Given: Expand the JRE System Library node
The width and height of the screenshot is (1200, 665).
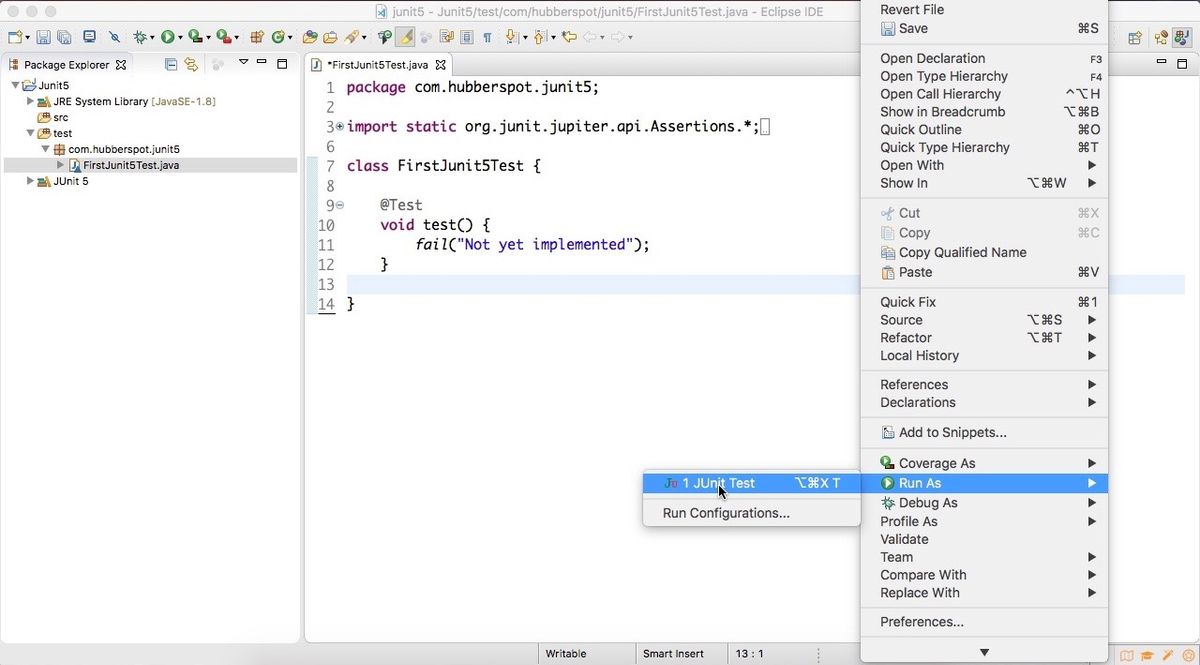Looking at the screenshot, I should [30, 101].
